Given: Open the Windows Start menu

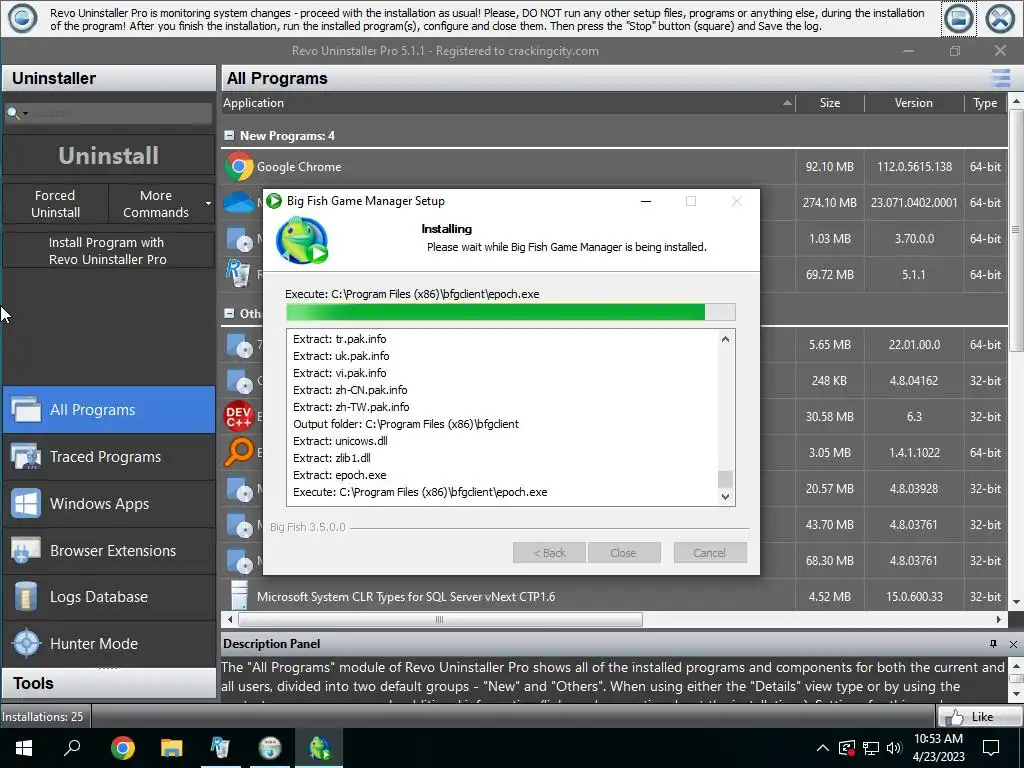Looking at the screenshot, I should click(24, 748).
